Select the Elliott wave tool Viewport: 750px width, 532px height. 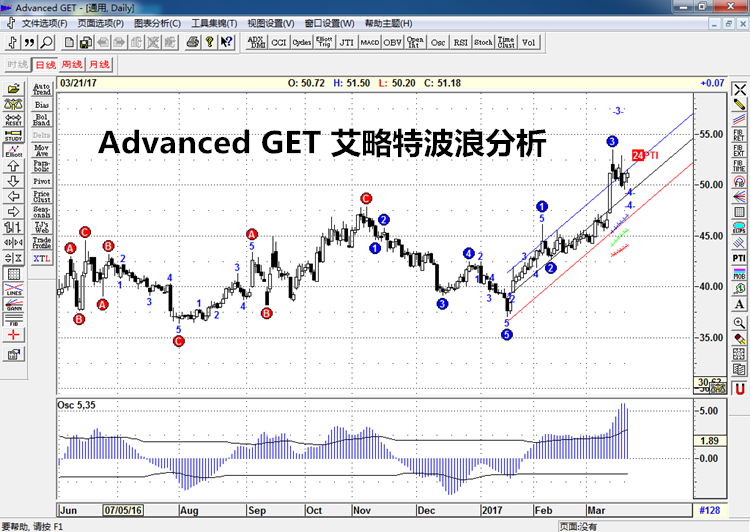coord(14,150)
